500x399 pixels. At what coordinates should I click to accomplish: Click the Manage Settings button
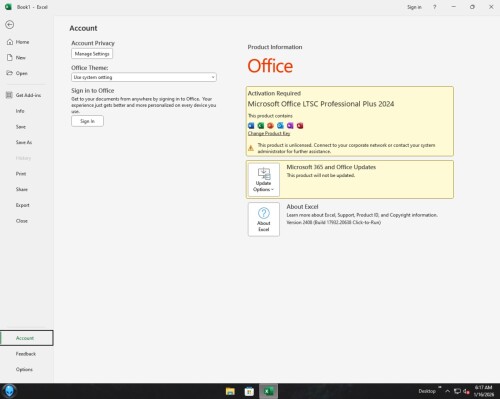point(92,54)
